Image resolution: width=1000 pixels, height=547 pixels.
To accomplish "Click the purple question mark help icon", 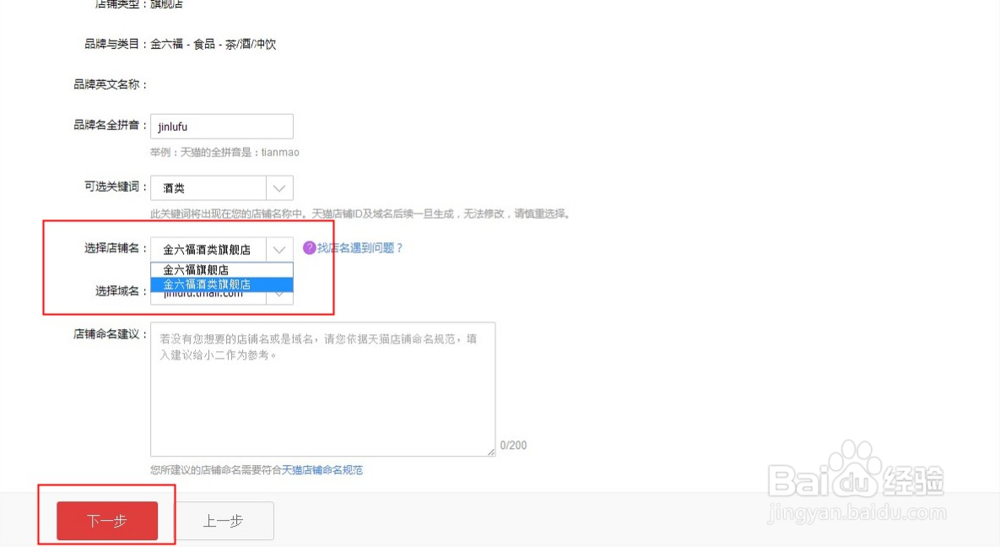I will point(309,248).
